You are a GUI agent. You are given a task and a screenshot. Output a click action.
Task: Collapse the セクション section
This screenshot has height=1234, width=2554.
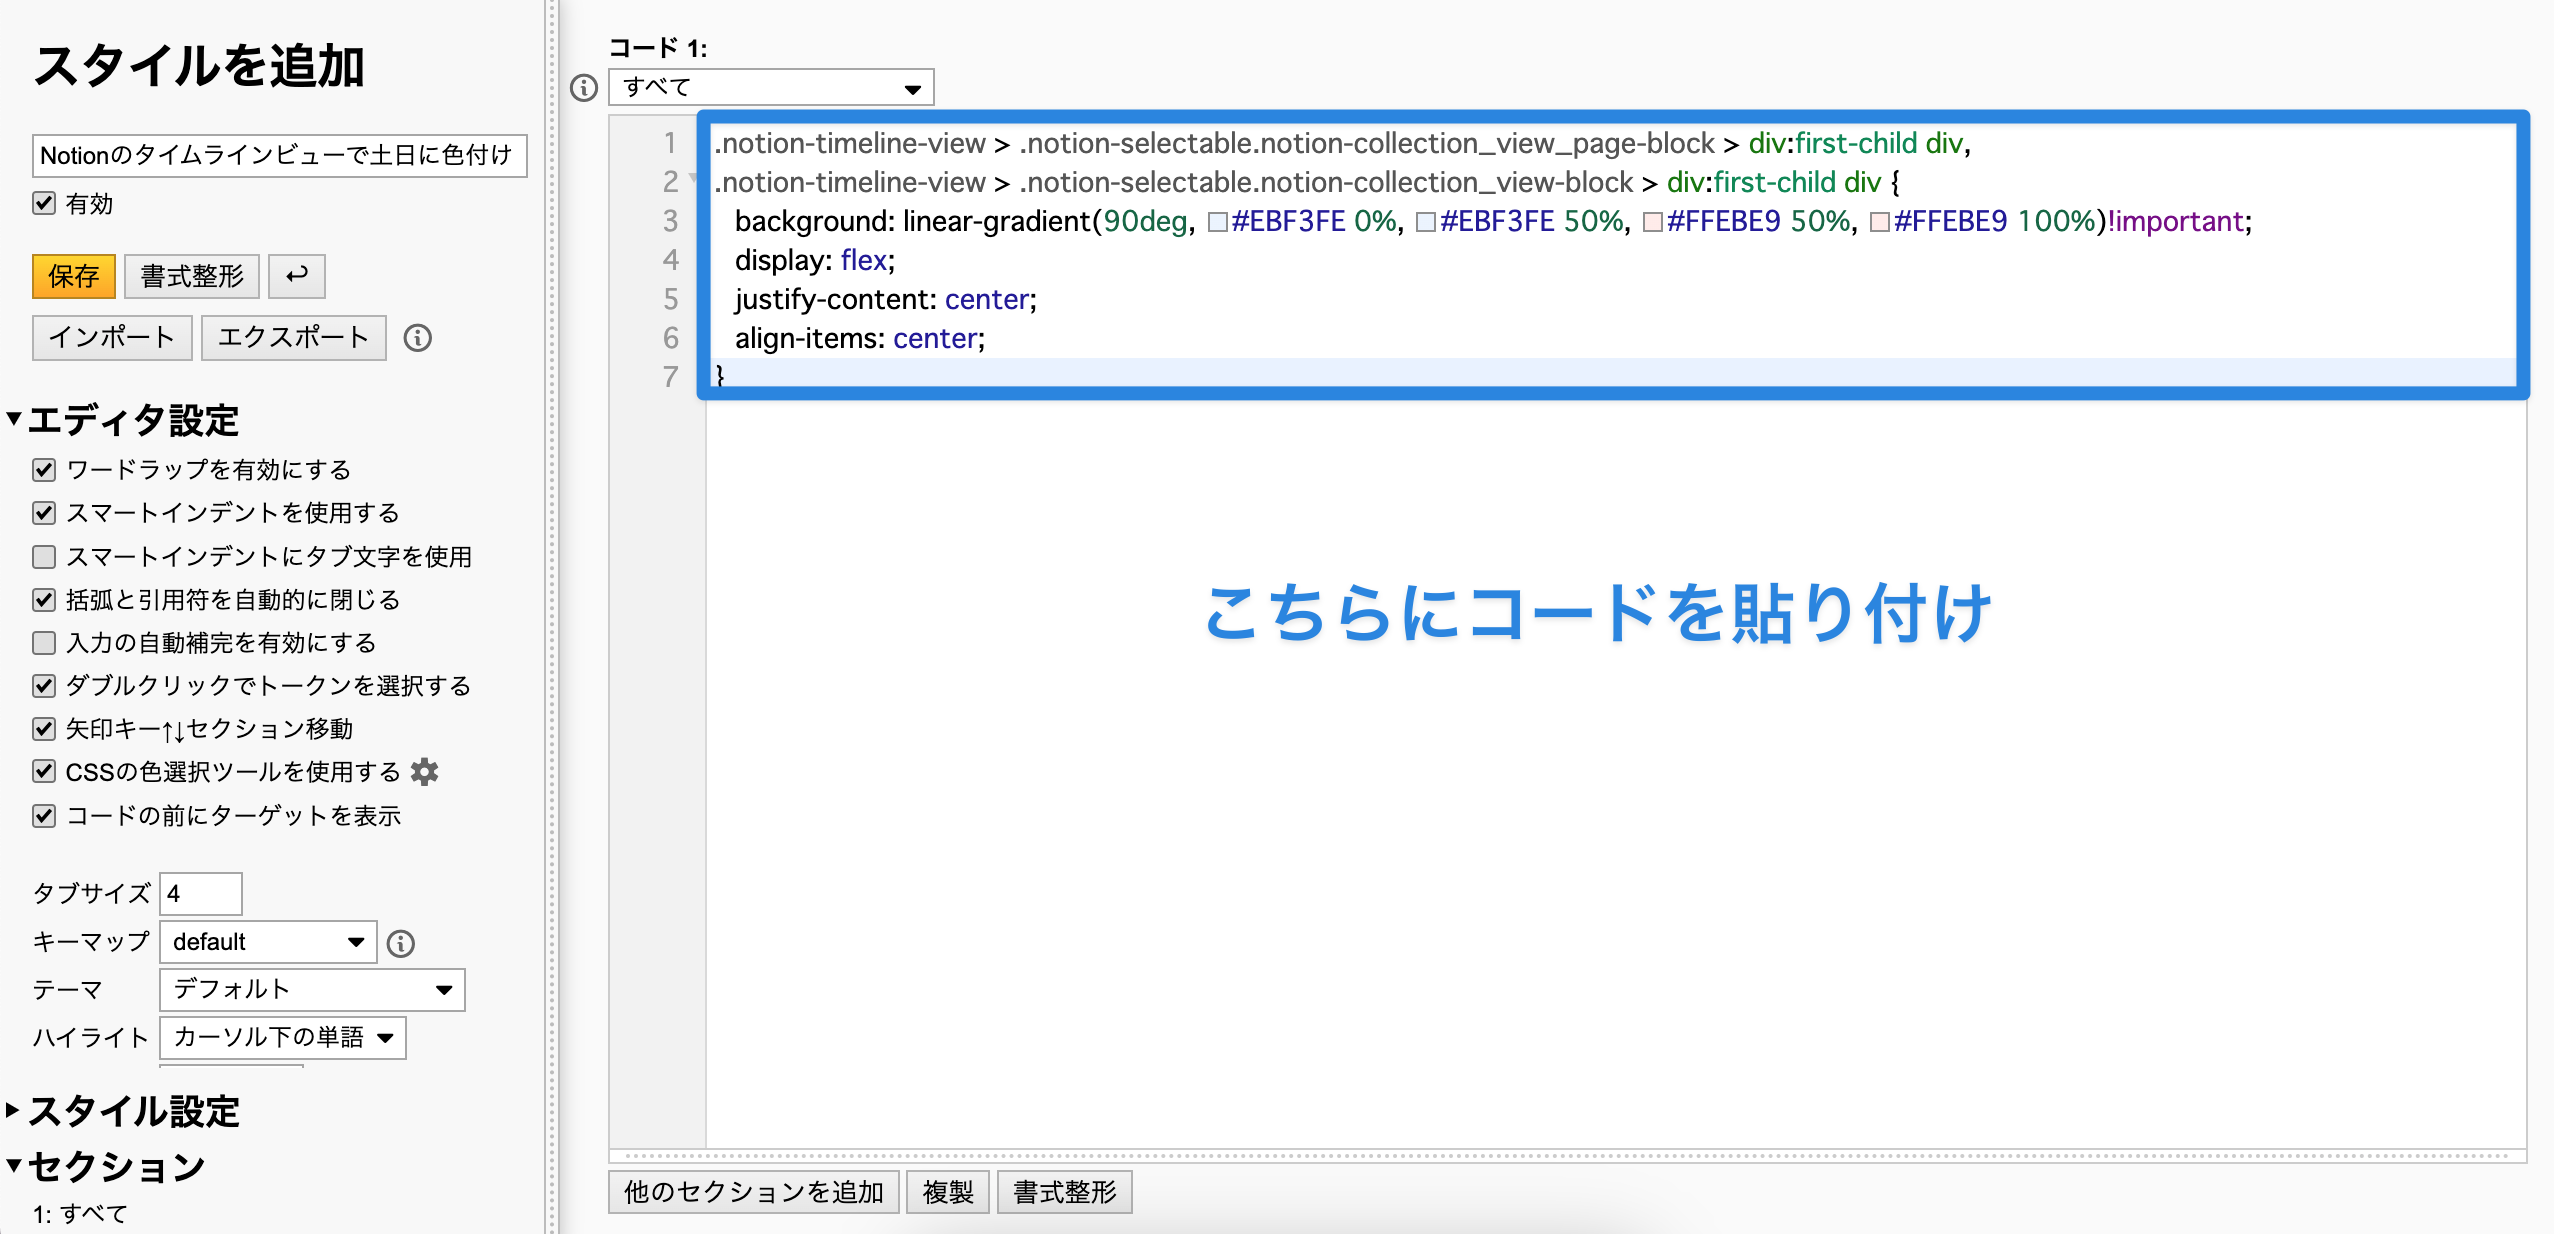106,1166
